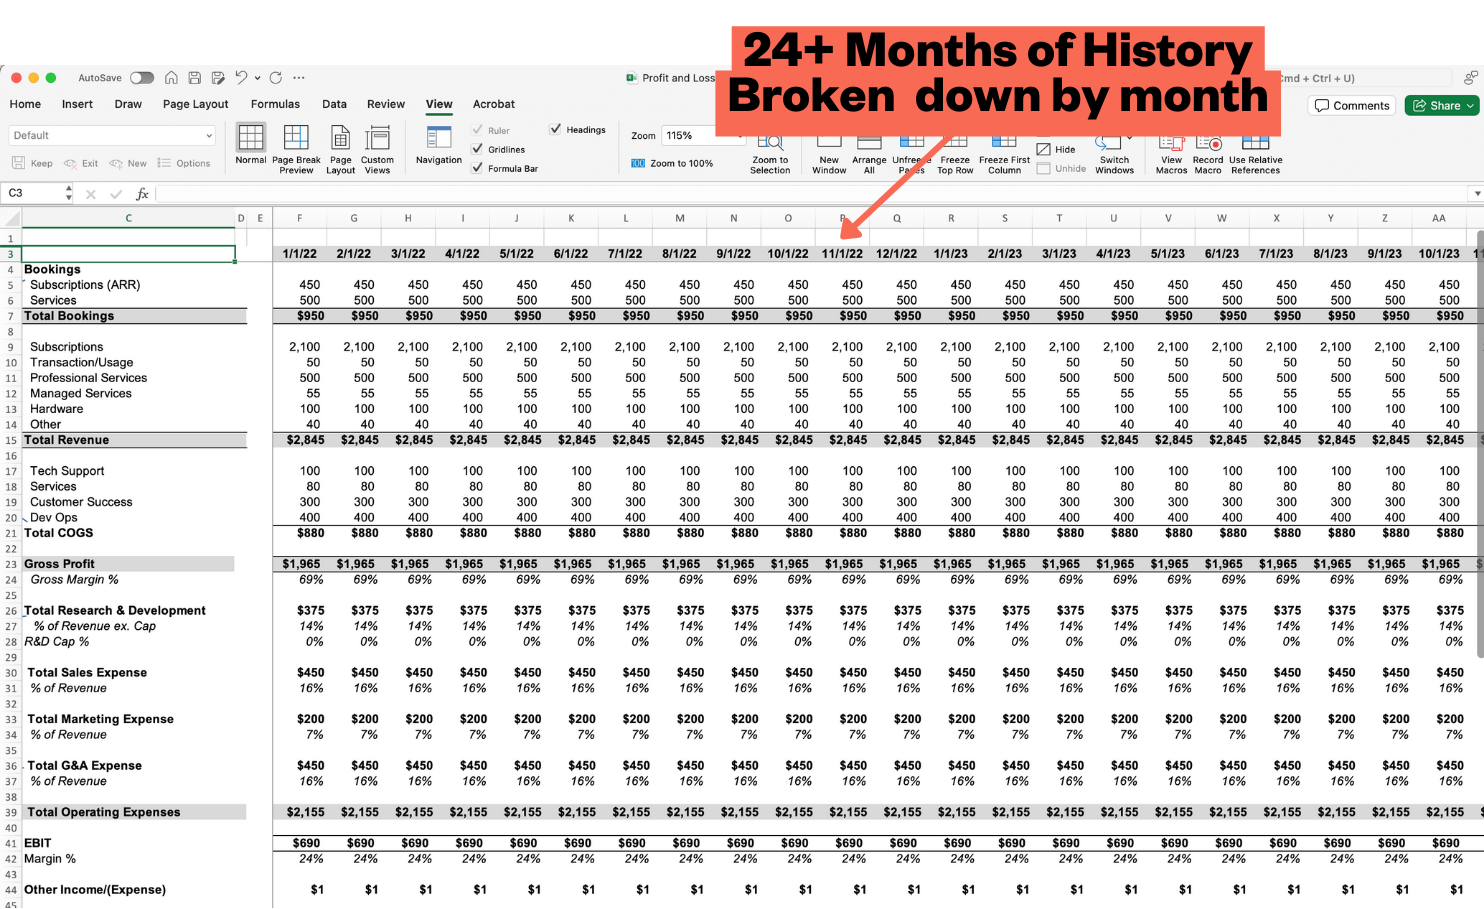Select the Data tab
The height and width of the screenshot is (909, 1484).
[x=334, y=104]
